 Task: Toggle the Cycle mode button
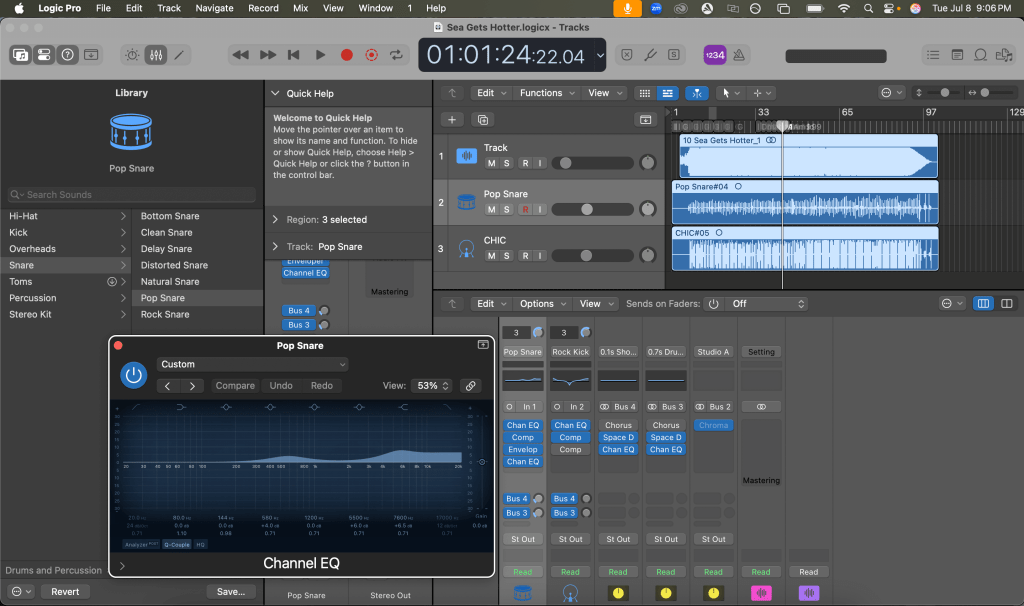point(396,55)
